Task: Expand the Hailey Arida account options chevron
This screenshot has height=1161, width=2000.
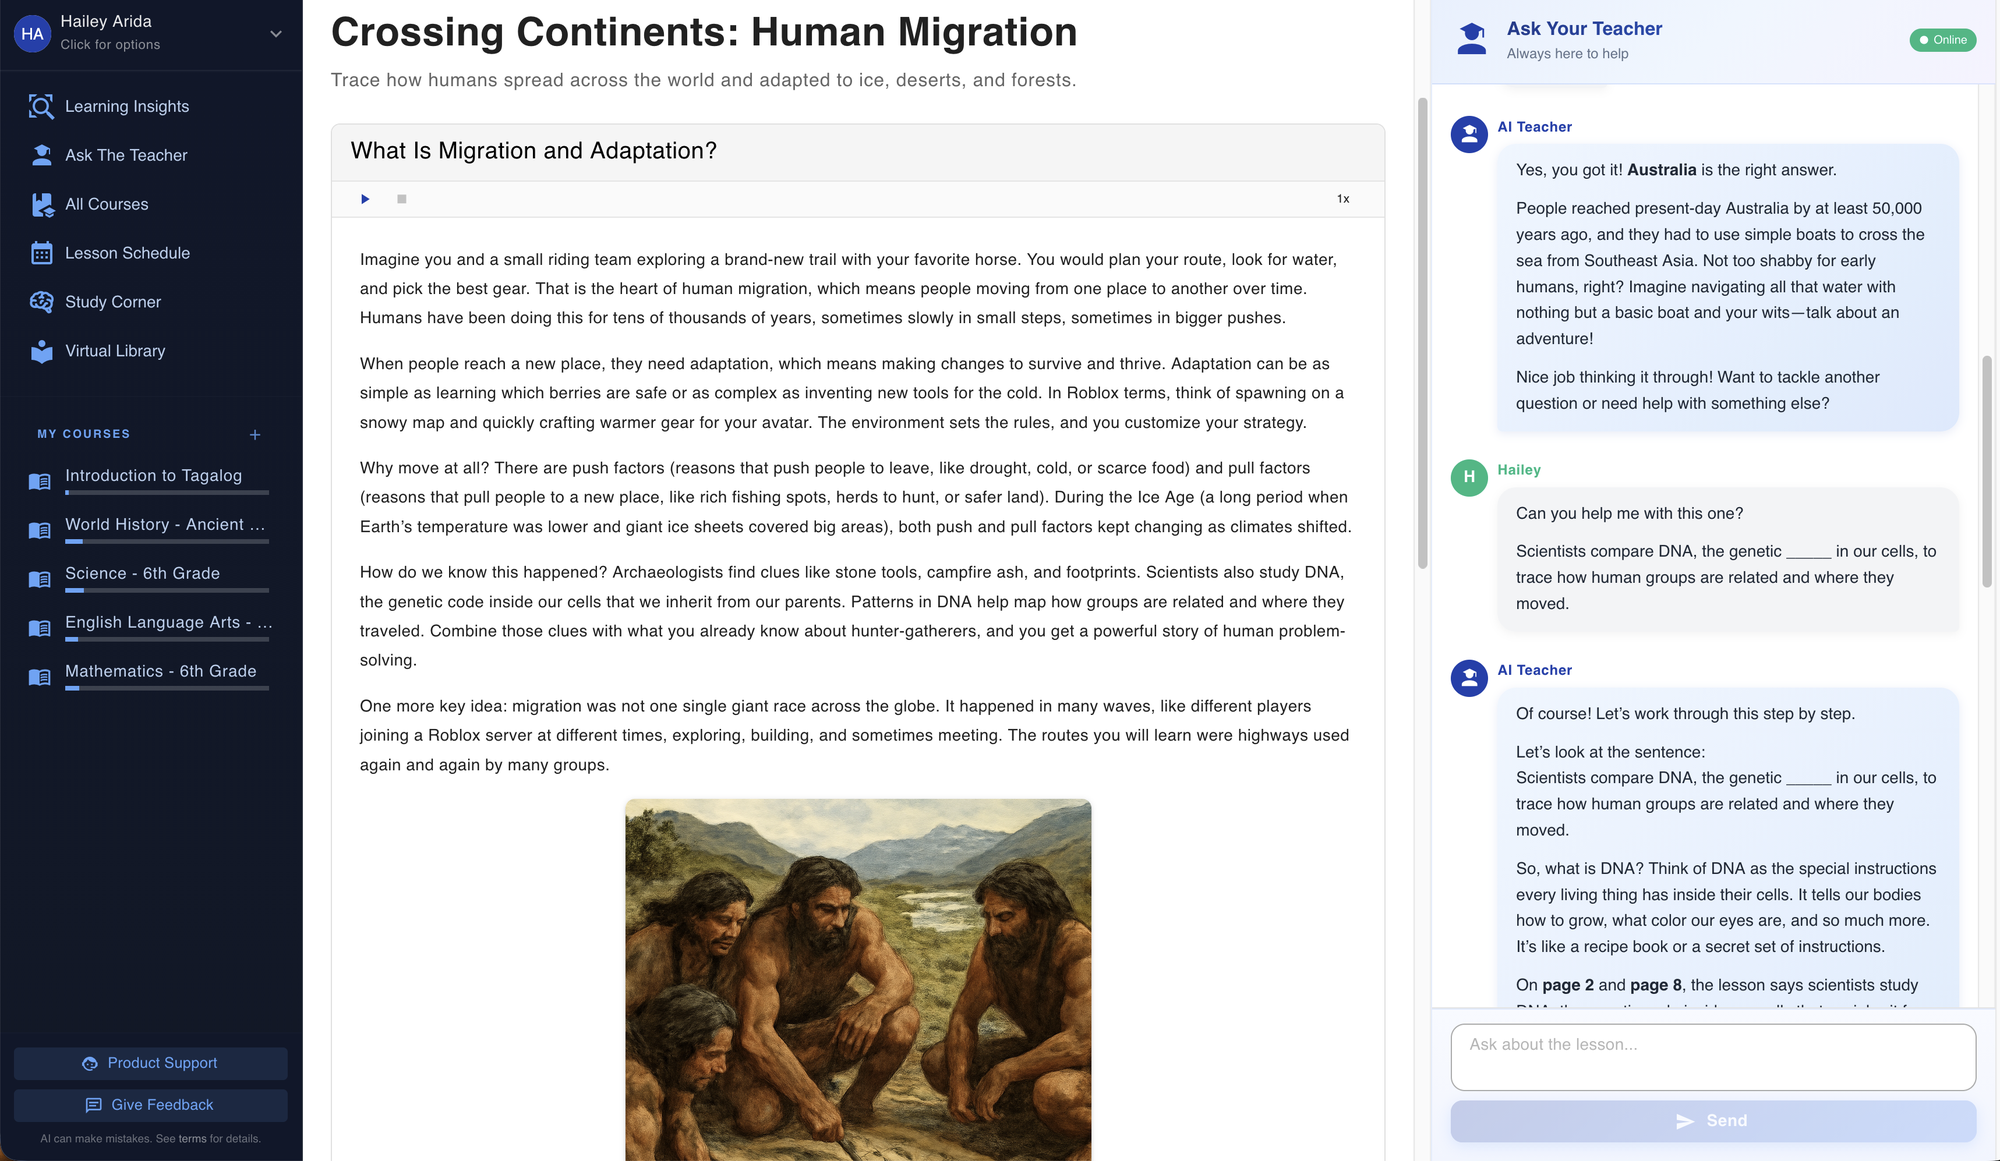Action: point(276,34)
